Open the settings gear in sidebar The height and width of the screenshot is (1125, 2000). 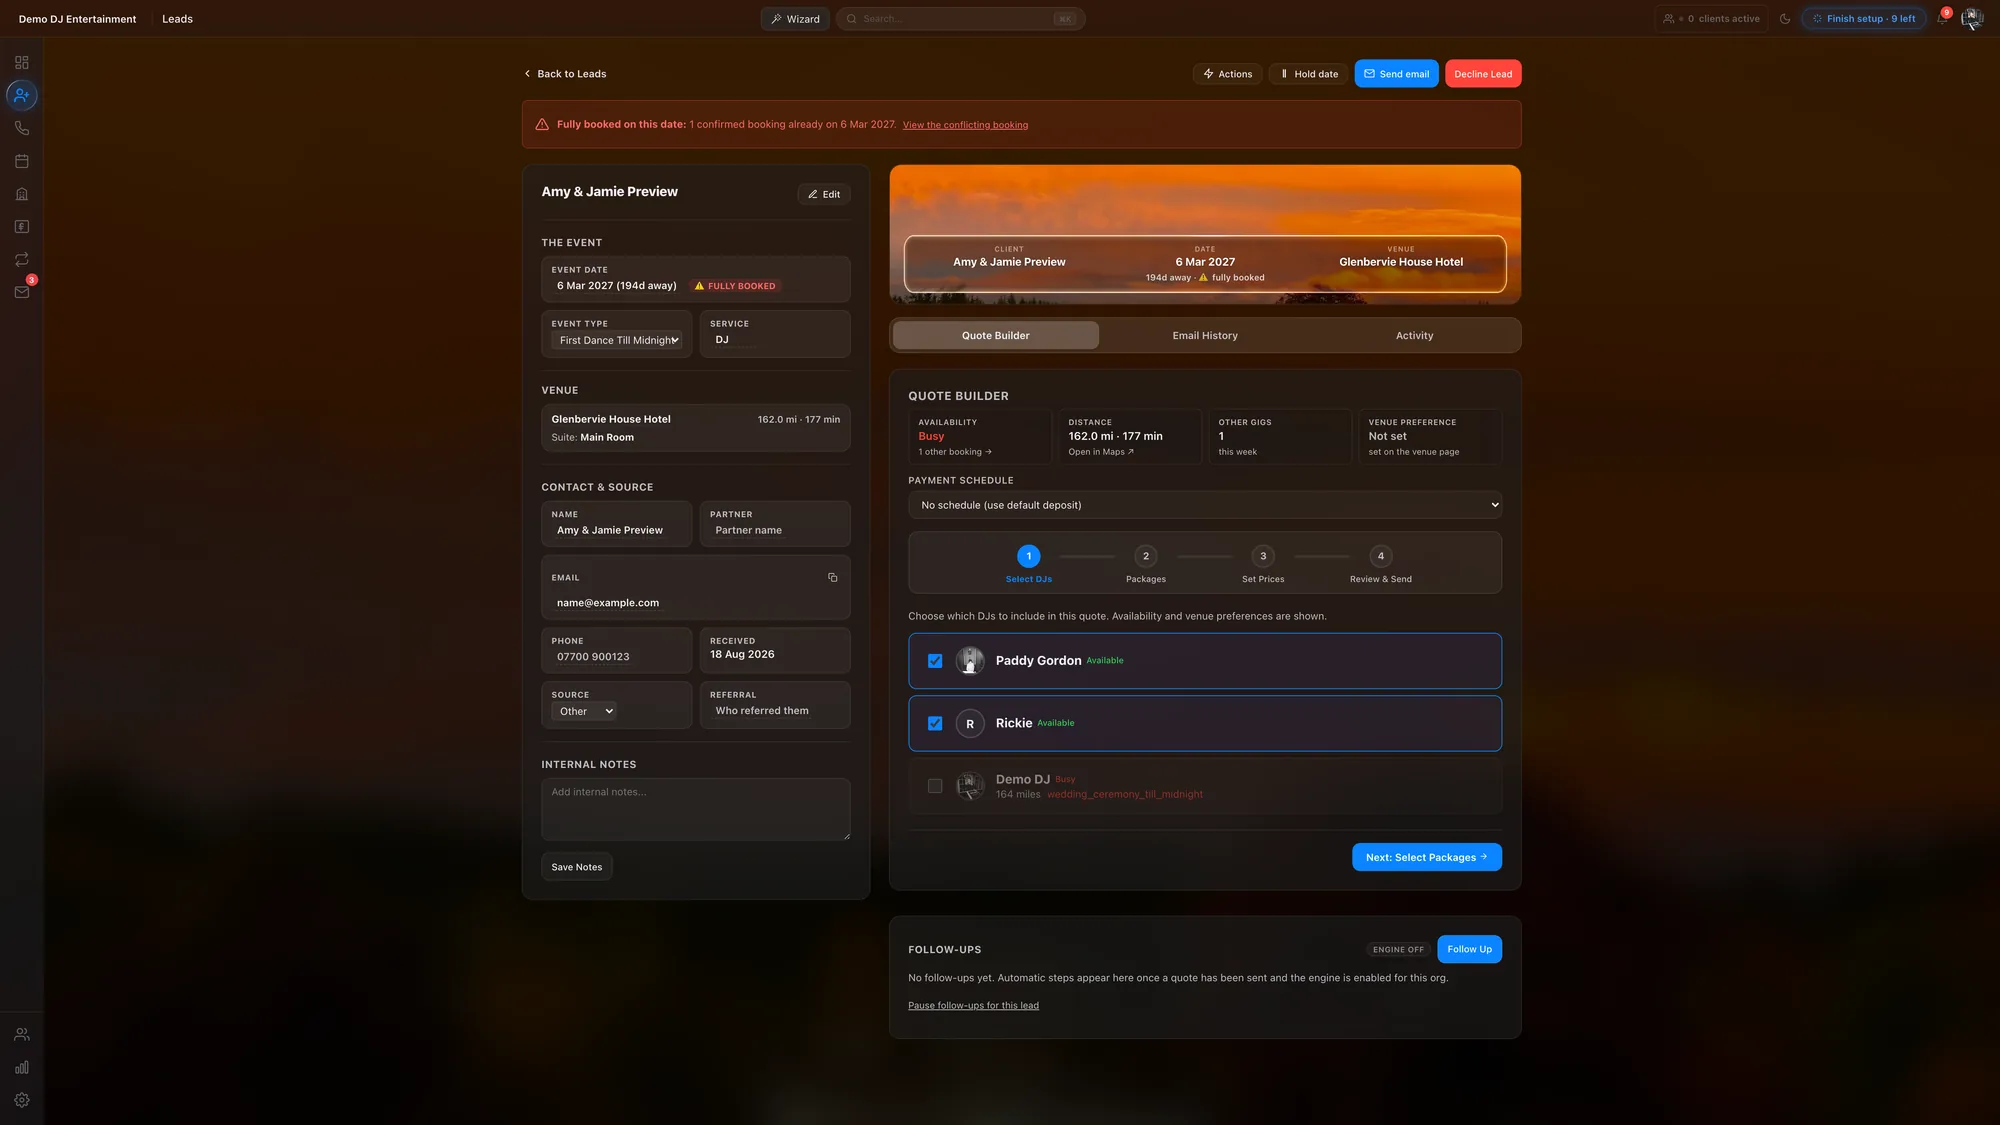pyautogui.click(x=21, y=1101)
